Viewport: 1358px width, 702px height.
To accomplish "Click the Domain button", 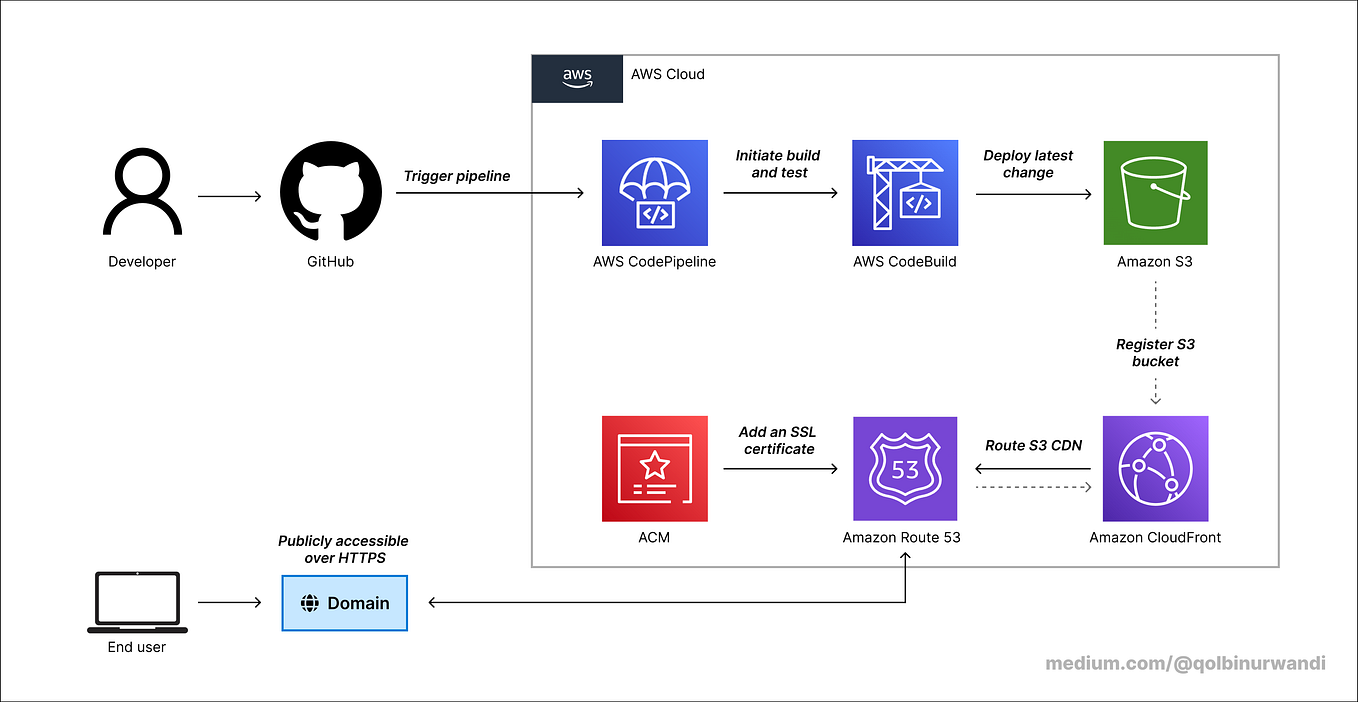I will [344, 603].
